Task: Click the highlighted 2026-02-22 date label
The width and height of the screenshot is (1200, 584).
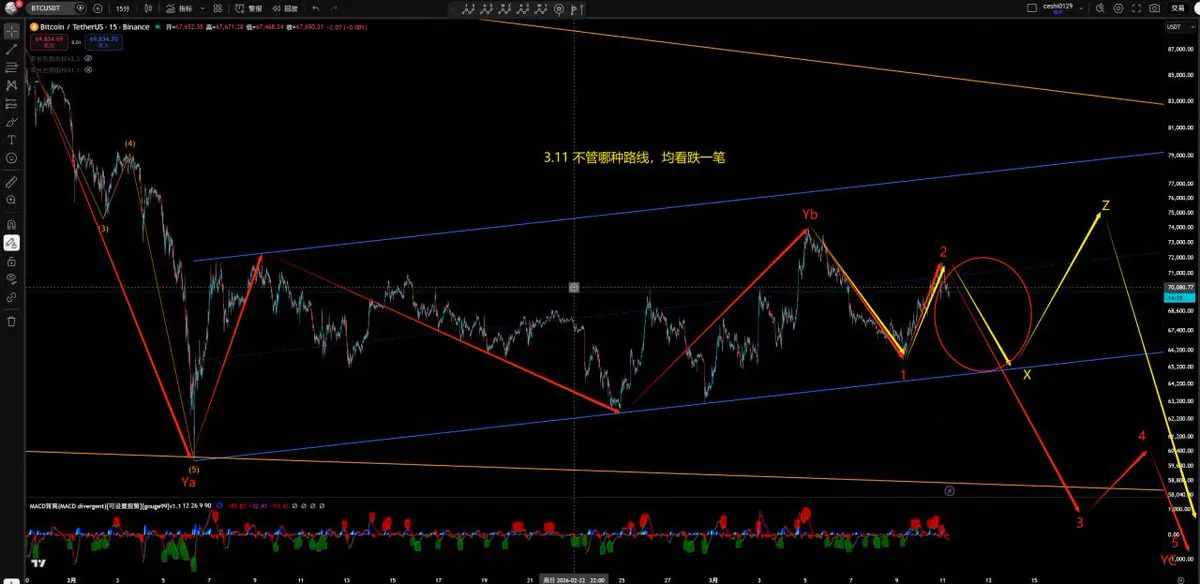Action: point(574,578)
